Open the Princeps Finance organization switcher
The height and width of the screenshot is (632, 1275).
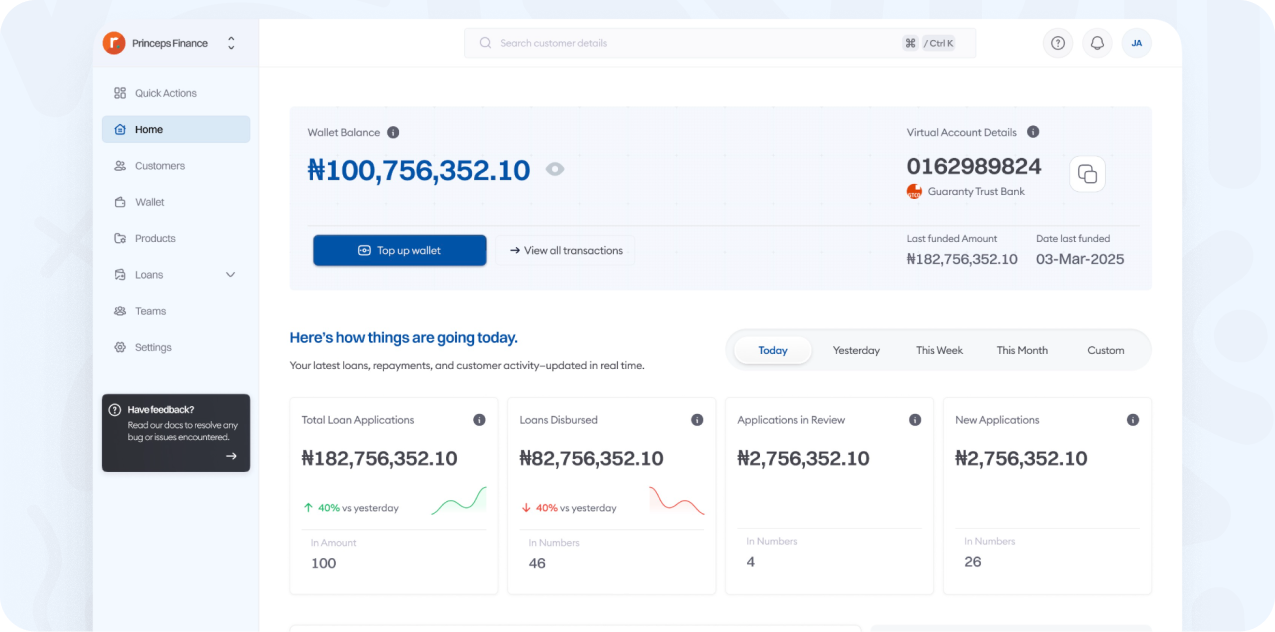(231, 43)
